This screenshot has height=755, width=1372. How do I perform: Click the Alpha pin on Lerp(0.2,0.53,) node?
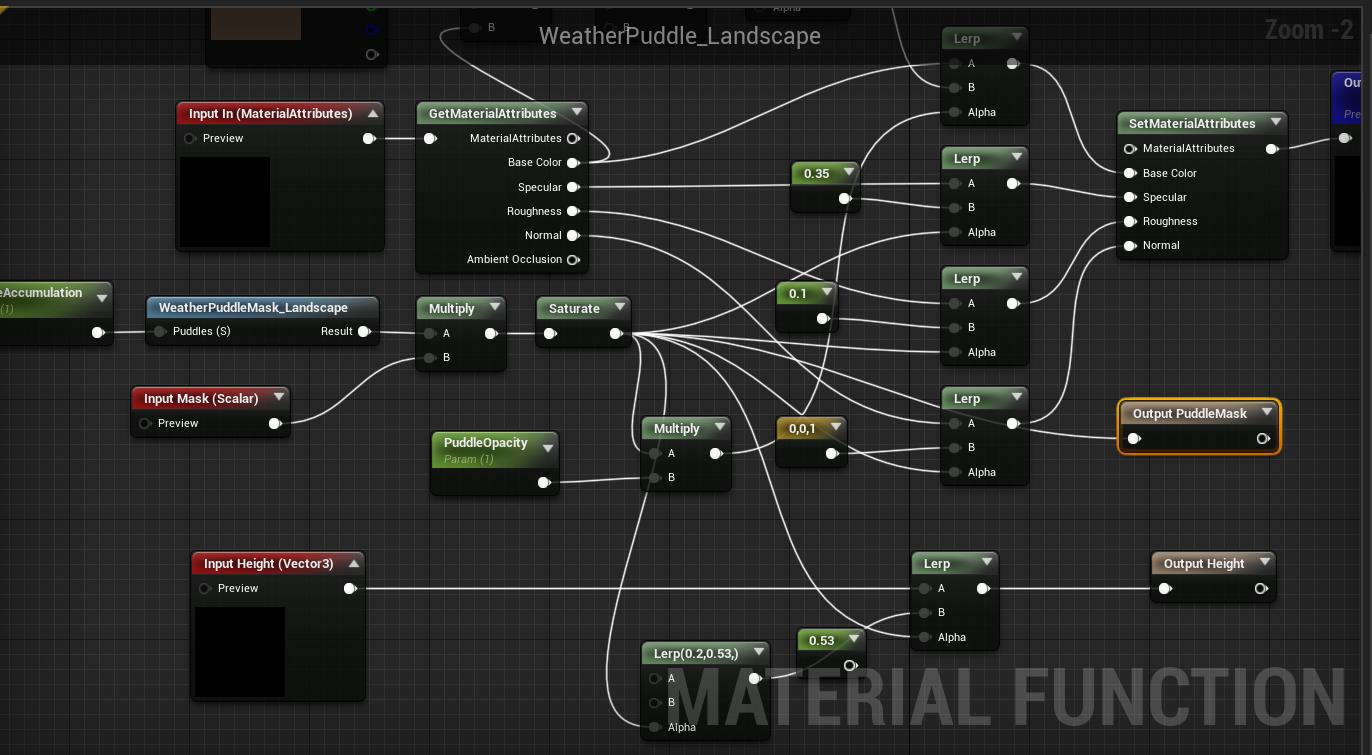point(655,727)
